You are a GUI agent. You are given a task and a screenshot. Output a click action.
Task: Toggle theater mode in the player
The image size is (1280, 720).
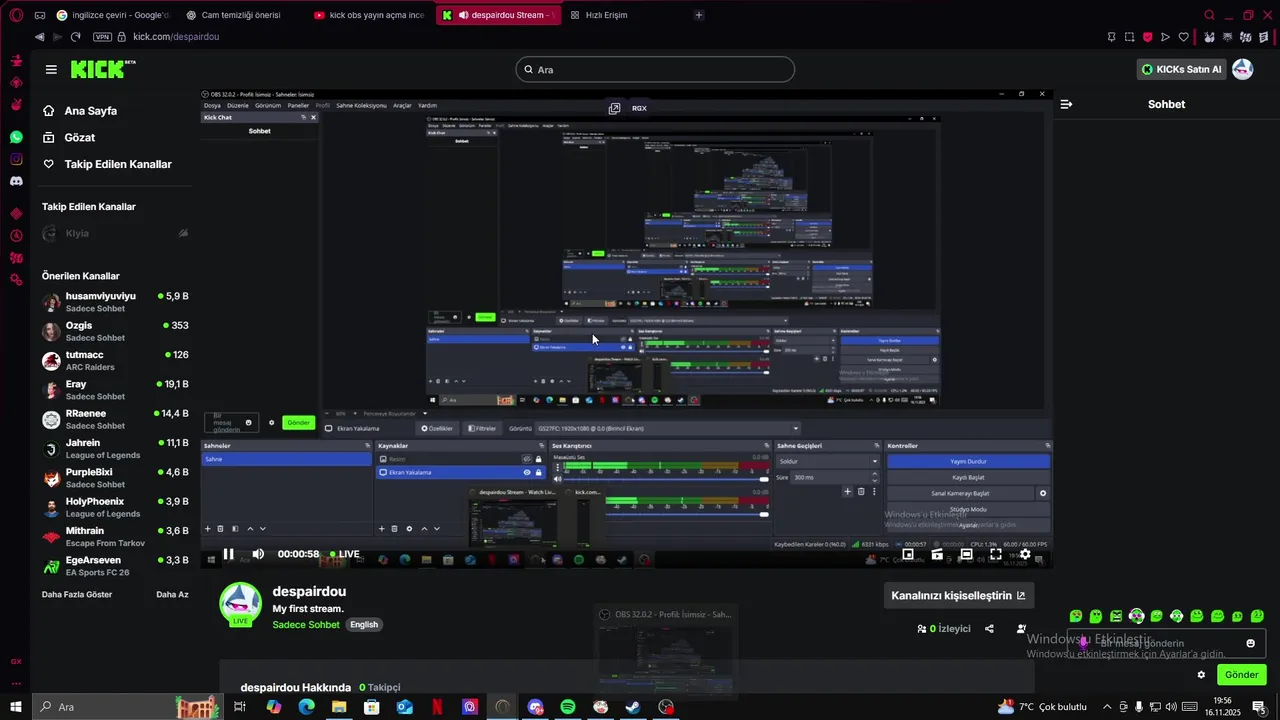[966, 554]
